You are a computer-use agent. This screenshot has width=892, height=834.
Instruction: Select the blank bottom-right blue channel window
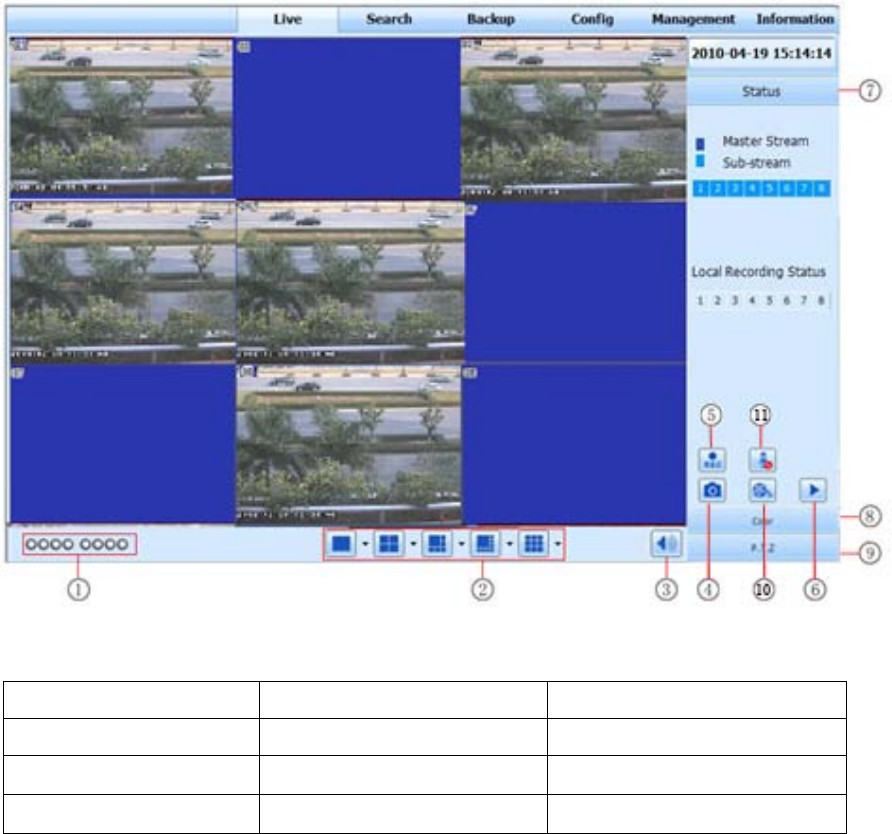coord(574,444)
